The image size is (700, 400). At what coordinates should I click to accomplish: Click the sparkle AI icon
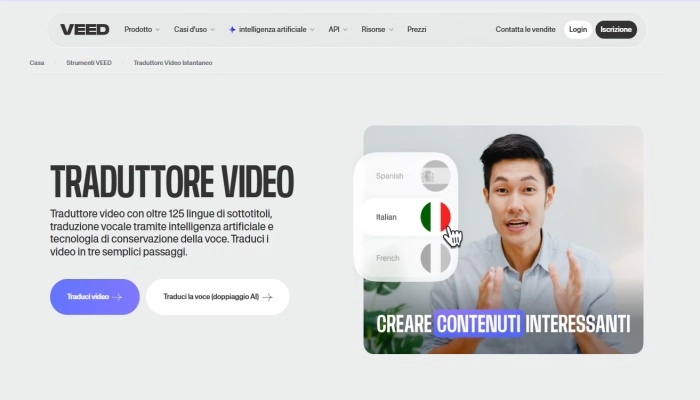click(232, 29)
